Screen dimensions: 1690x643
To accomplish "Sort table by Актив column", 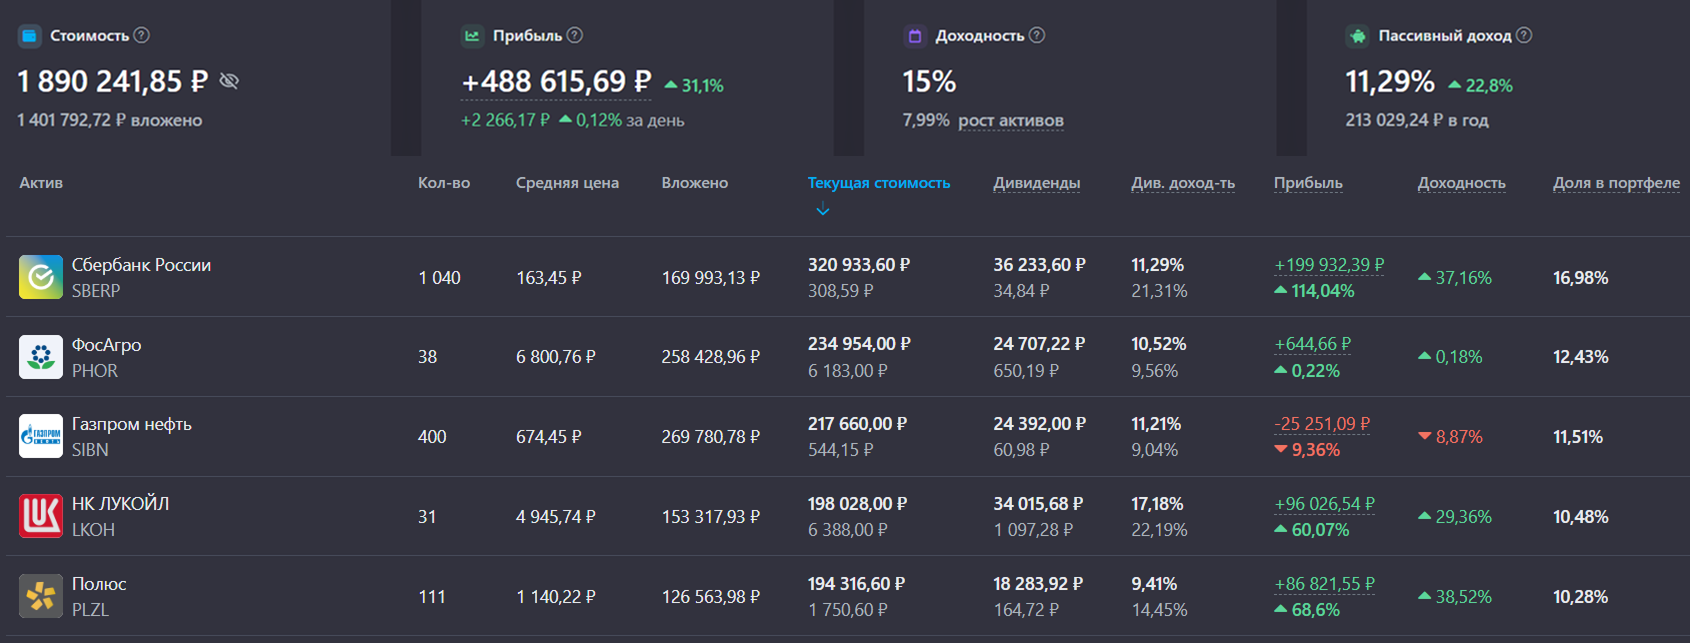I will (41, 183).
